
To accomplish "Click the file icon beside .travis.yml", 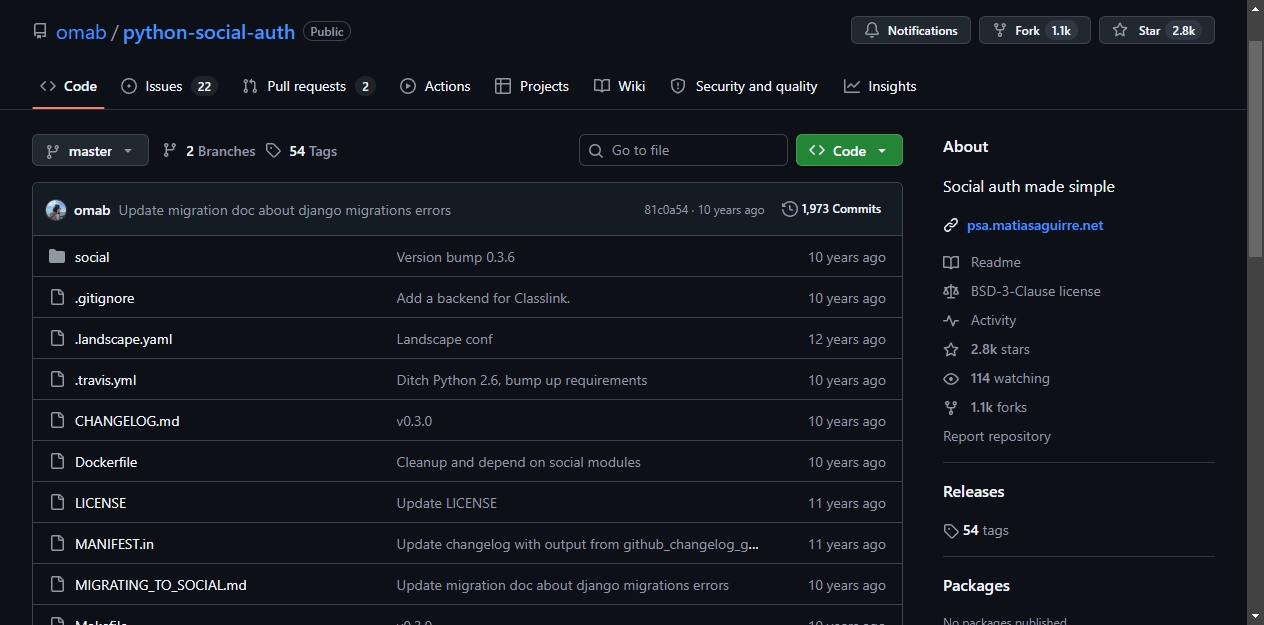I will (x=57, y=380).
